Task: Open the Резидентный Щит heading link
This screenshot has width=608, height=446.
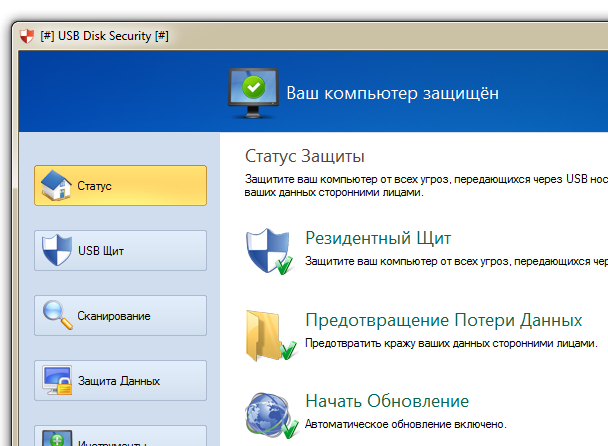Action: click(x=378, y=239)
